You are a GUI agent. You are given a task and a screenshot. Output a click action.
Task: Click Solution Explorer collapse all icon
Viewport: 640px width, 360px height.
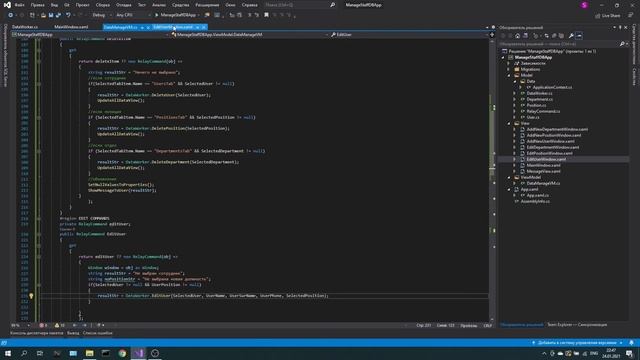click(554, 36)
